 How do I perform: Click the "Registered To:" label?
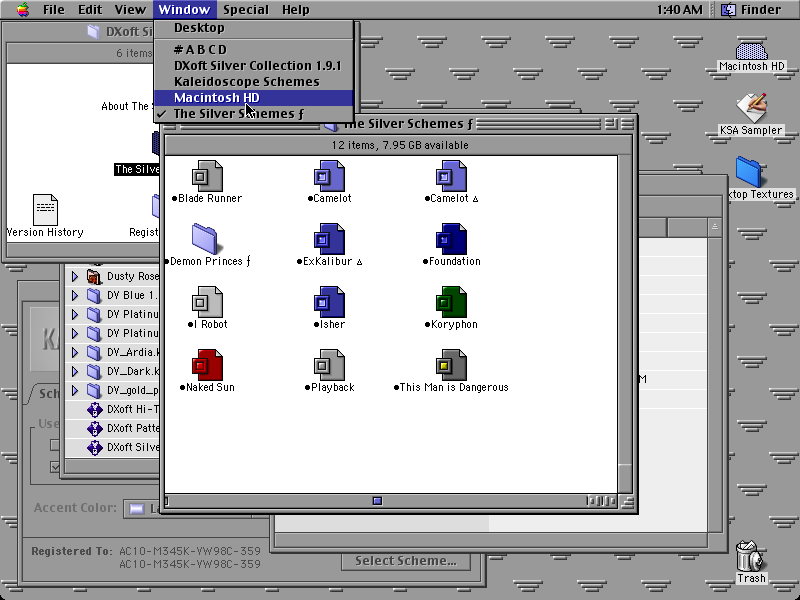point(71,551)
